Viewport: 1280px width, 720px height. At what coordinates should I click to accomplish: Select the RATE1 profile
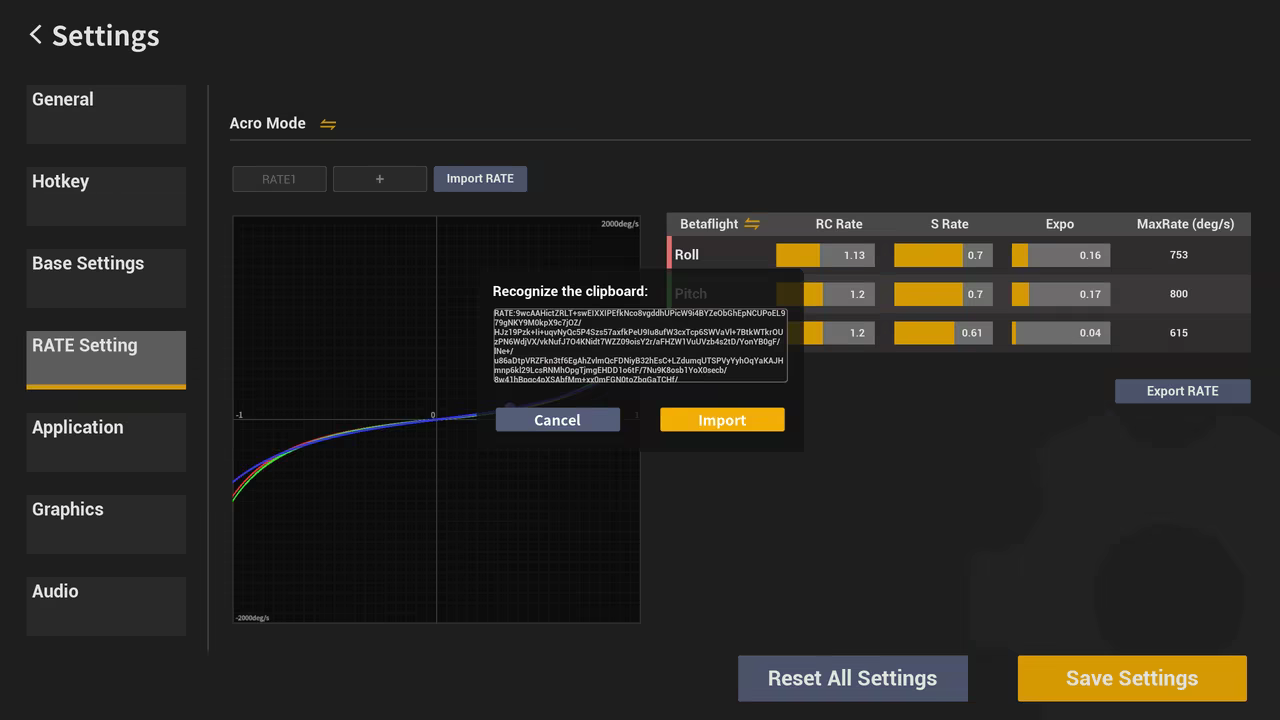click(279, 179)
